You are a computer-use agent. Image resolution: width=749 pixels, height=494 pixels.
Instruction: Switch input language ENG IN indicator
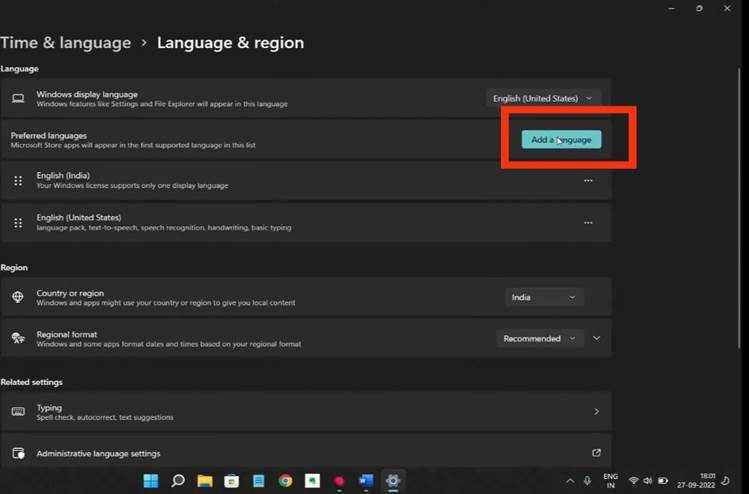610,481
